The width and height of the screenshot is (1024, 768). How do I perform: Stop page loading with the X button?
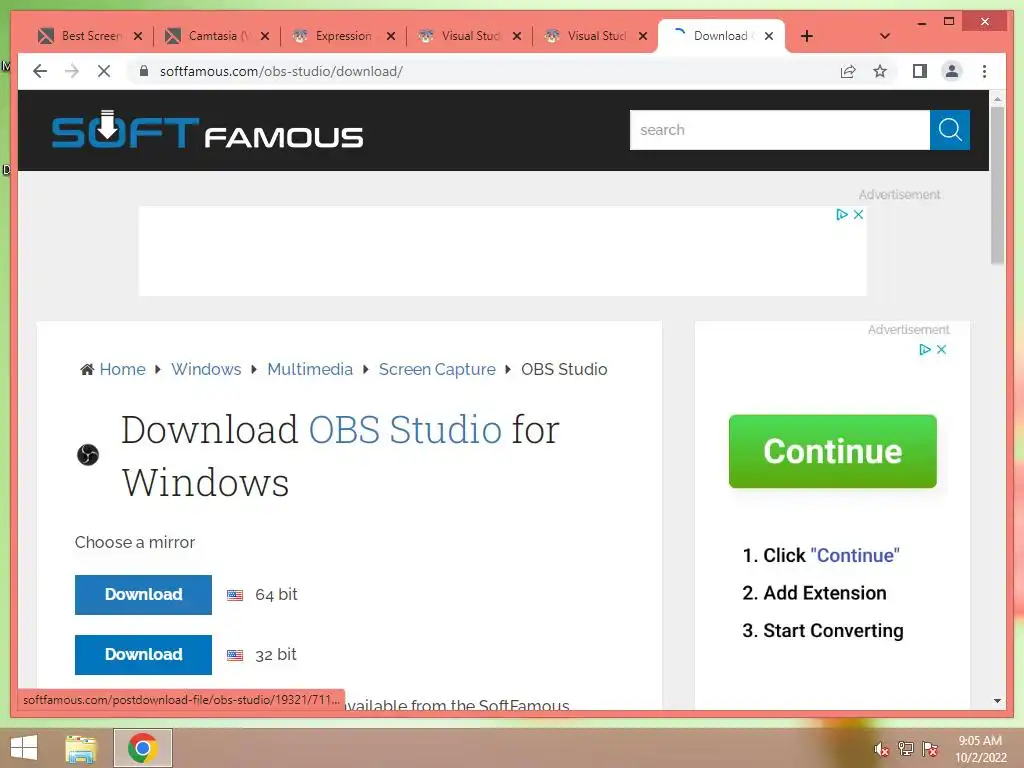(104, 71)
